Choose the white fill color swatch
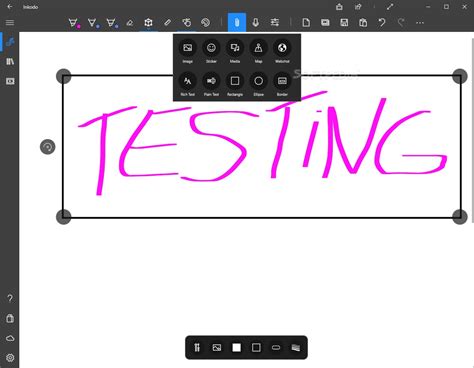Viewport: 474px width, 368px height. pyautogui.click(x=236, y=348)
